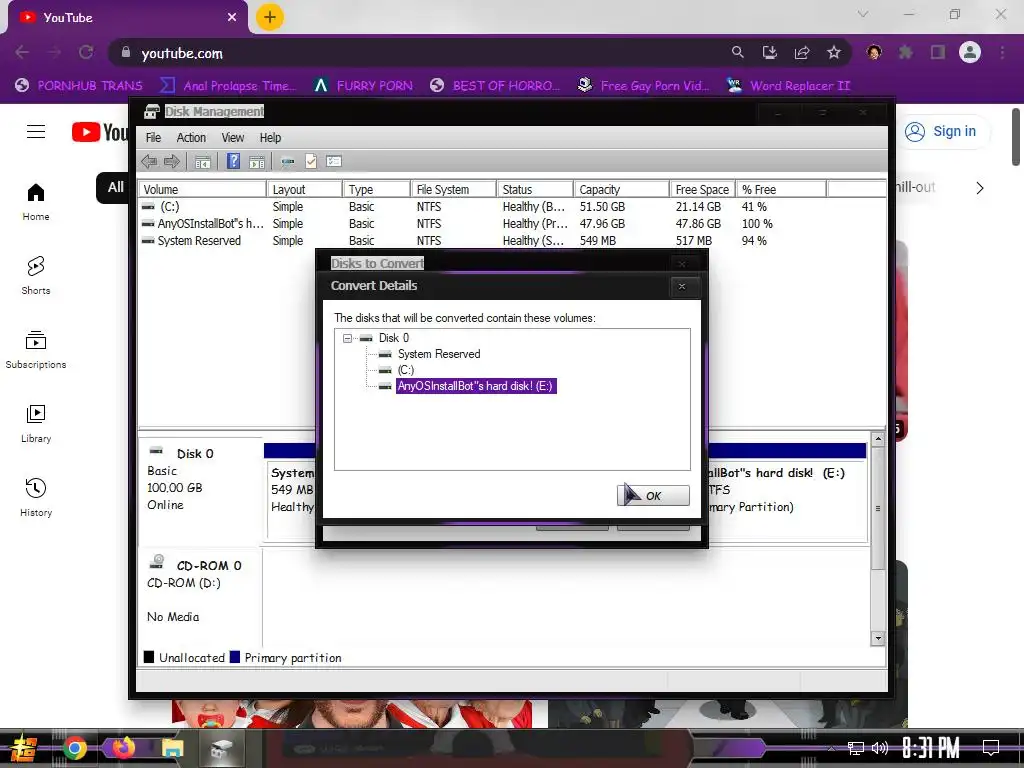Select the All filter chip on YouTube
Image resolution: width=1024 pixels, height=768 pixels.
tap(114, 187)
